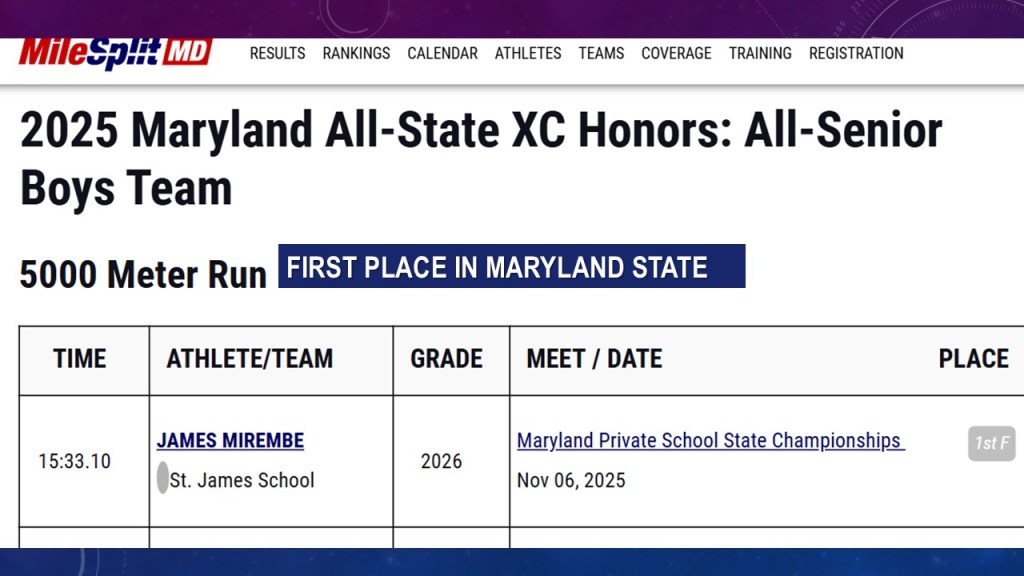The width and height of the screenshot is (1024, 576).
Task: Open the Results menu
Action: (277, 53)
